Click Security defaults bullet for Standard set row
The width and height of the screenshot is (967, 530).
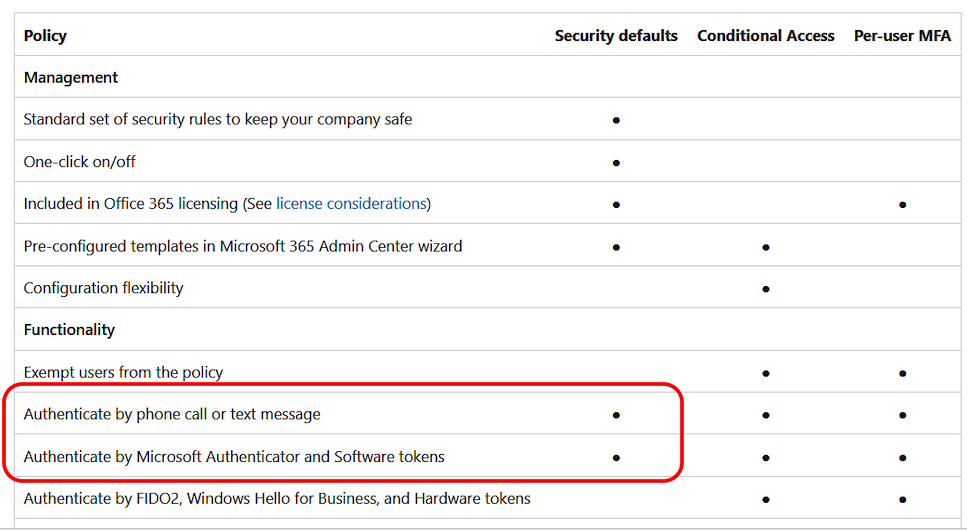(x=616, y=120)
